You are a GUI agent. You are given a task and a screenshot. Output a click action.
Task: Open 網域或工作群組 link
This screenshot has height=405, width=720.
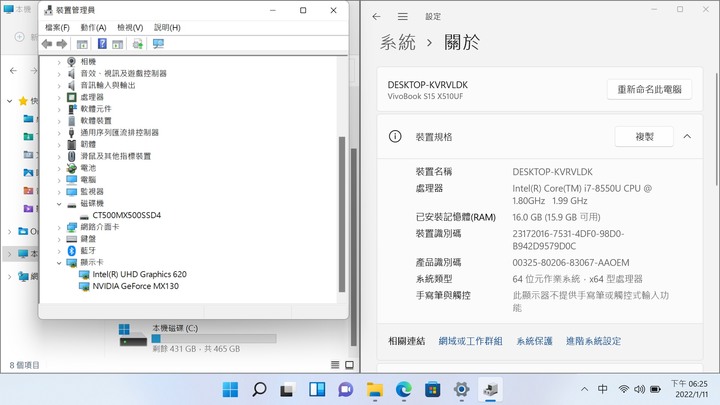pos(470,341)
